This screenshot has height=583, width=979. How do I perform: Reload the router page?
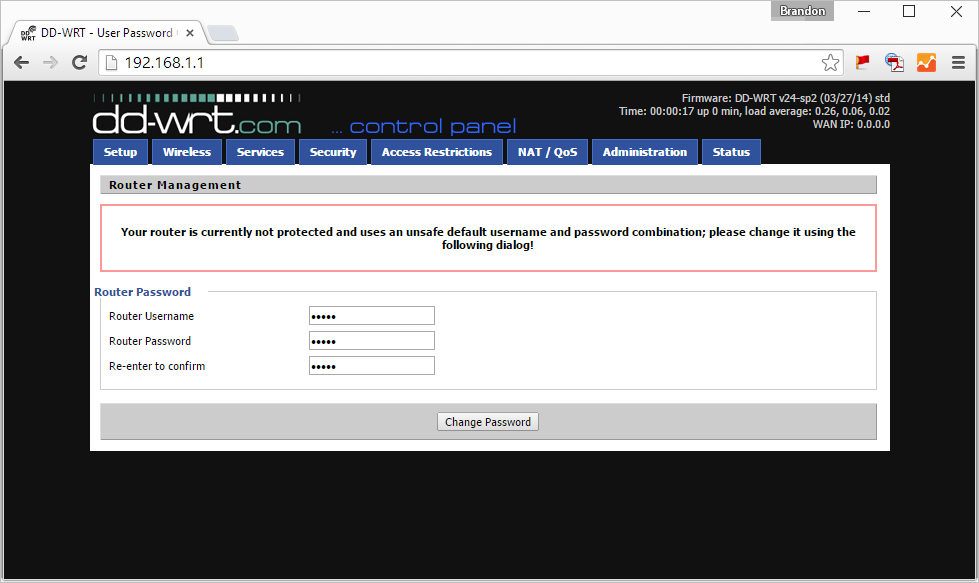[x=79, y=62]
